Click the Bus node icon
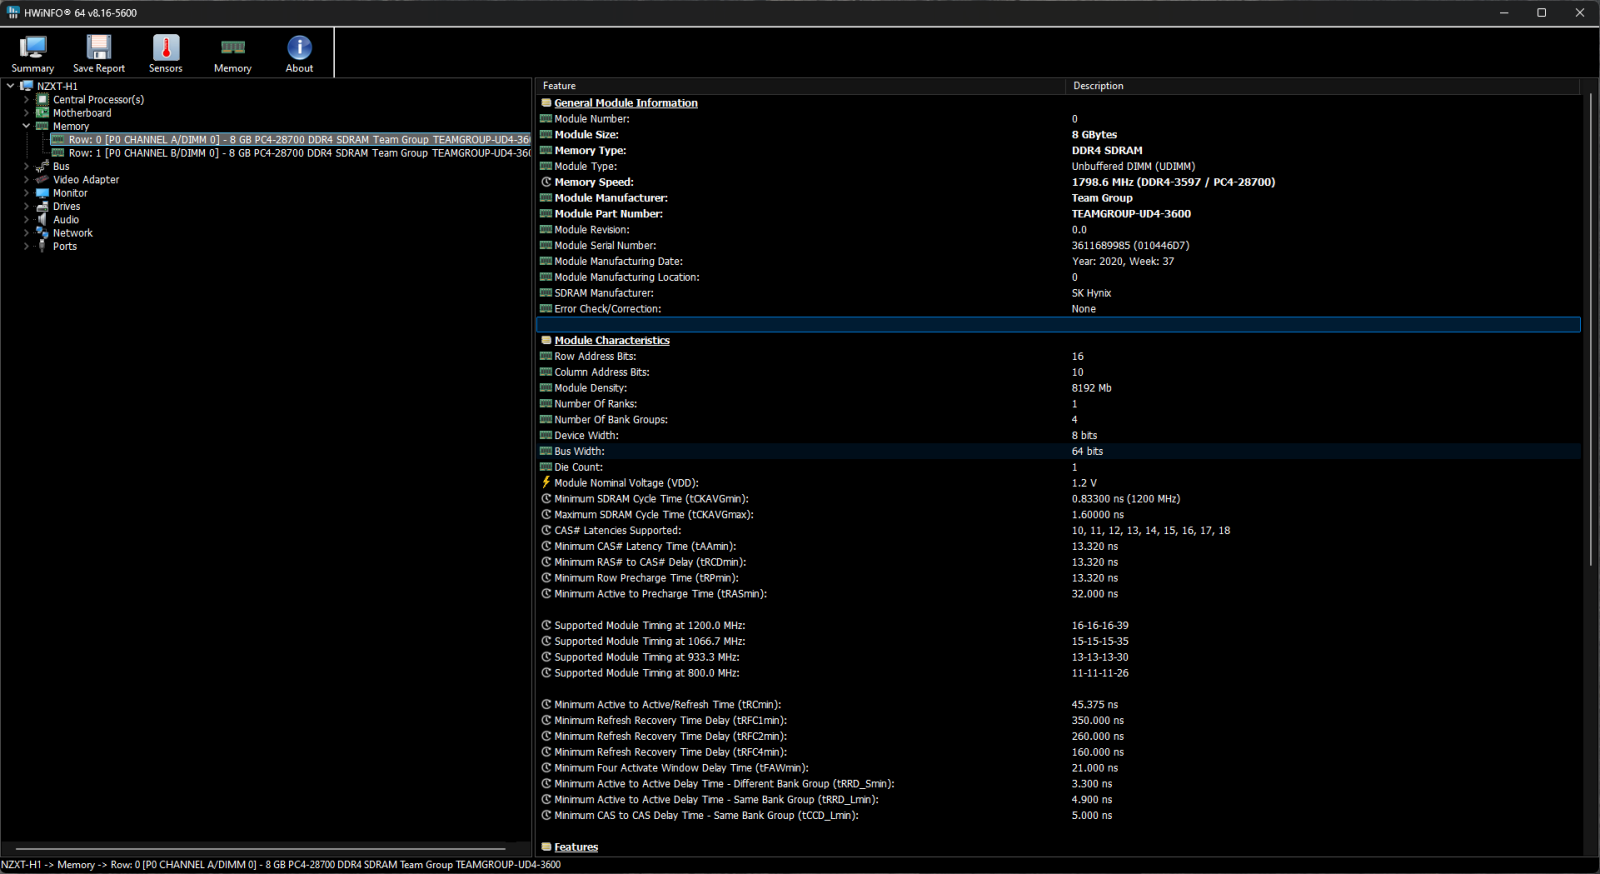1600x874 pixels. tap(42, 166)
